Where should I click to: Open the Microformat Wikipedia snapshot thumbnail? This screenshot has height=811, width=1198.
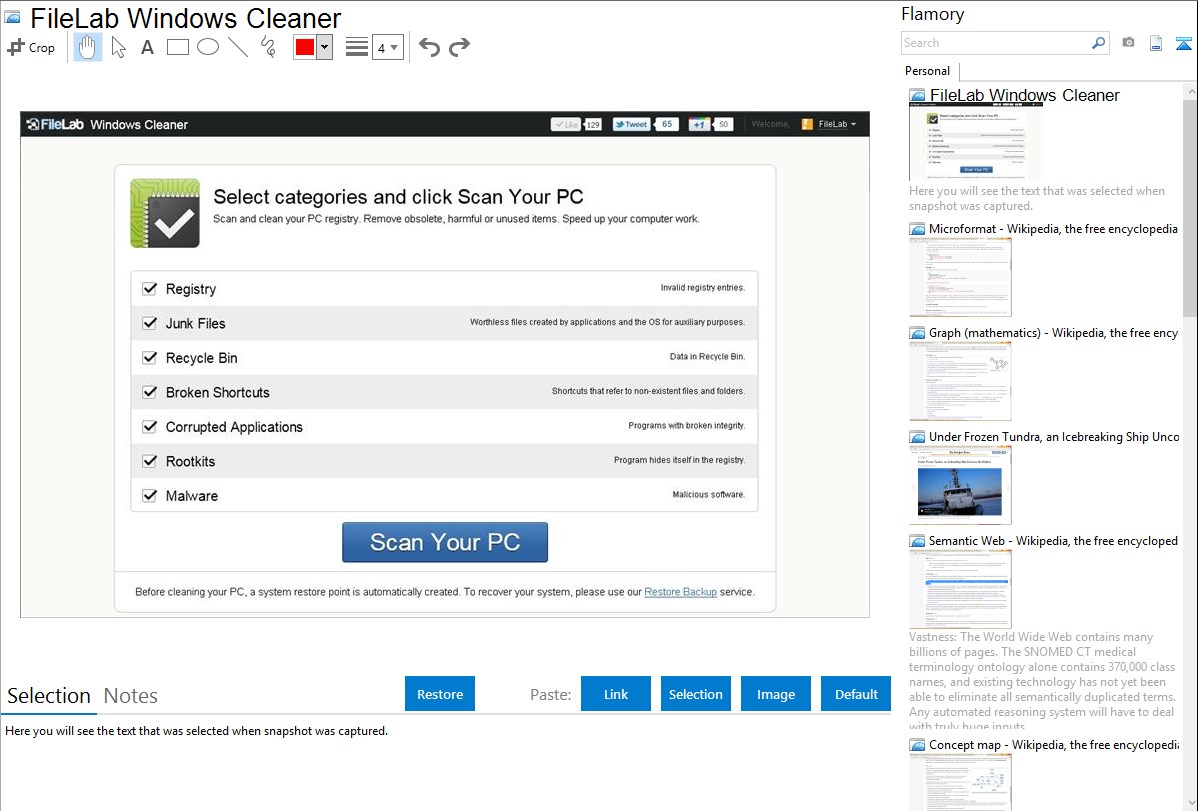point(960,277)
